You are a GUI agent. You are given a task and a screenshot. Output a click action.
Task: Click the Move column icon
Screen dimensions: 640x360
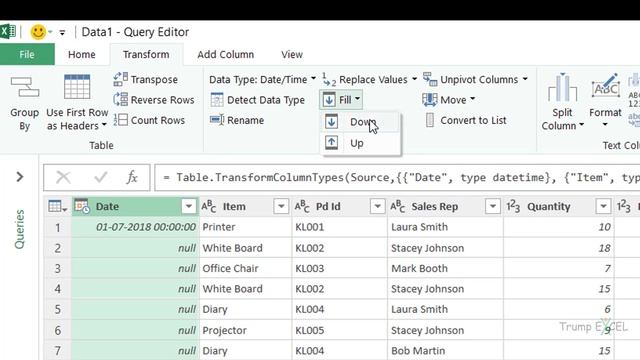(430, 99)
